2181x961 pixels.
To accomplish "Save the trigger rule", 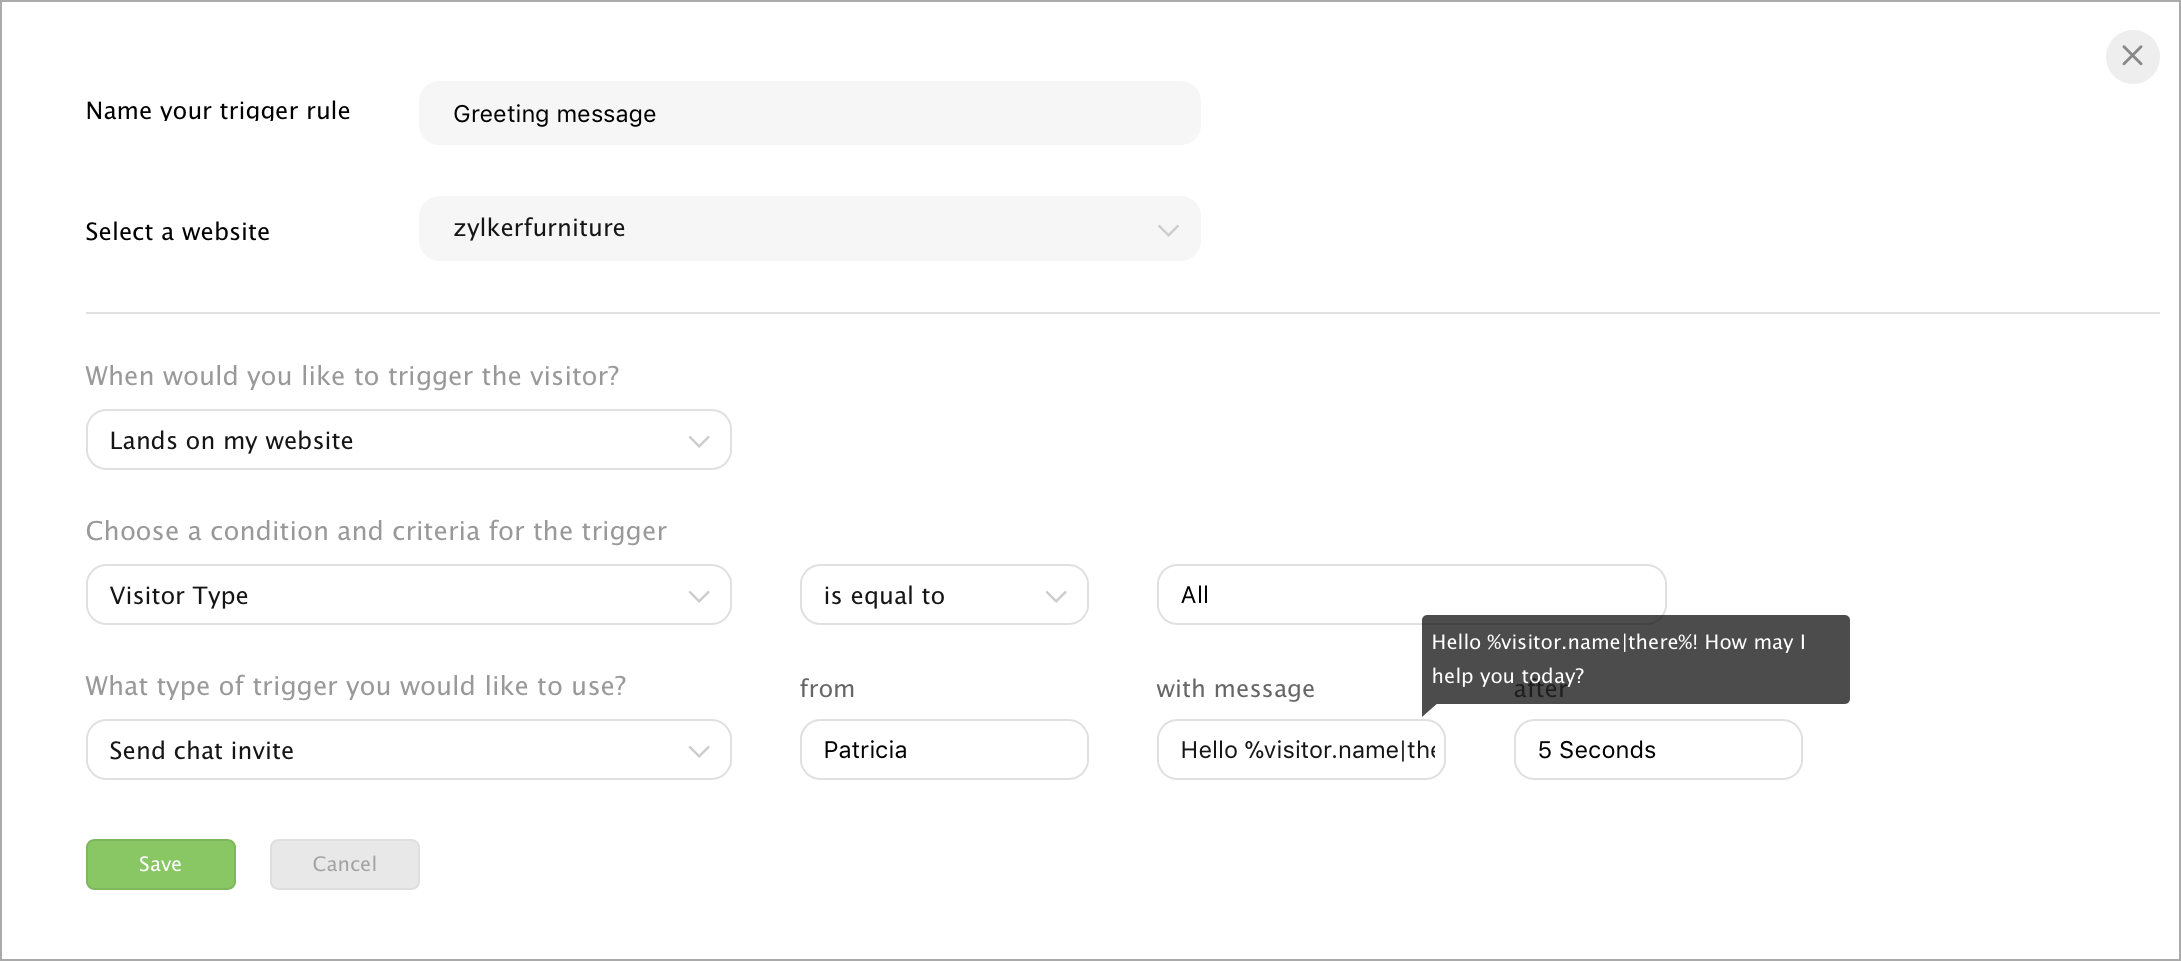I will [161, 864].
